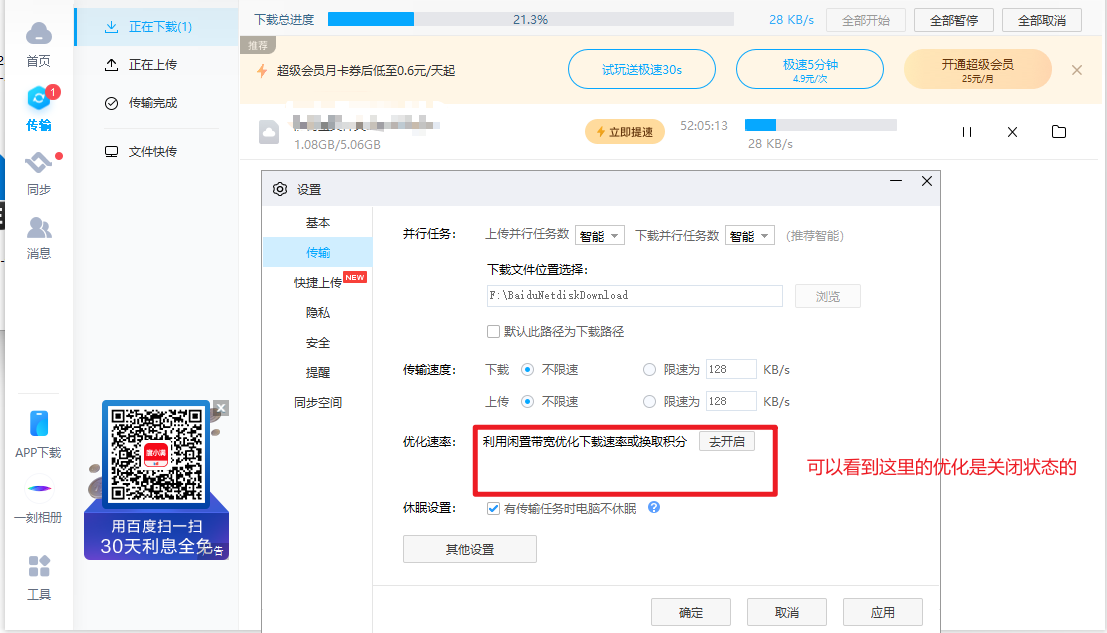Expand the 上传并行任务数 dropdown
Image resolution: width=1107 pixels, height=633 pixels.
coord(600,236)
